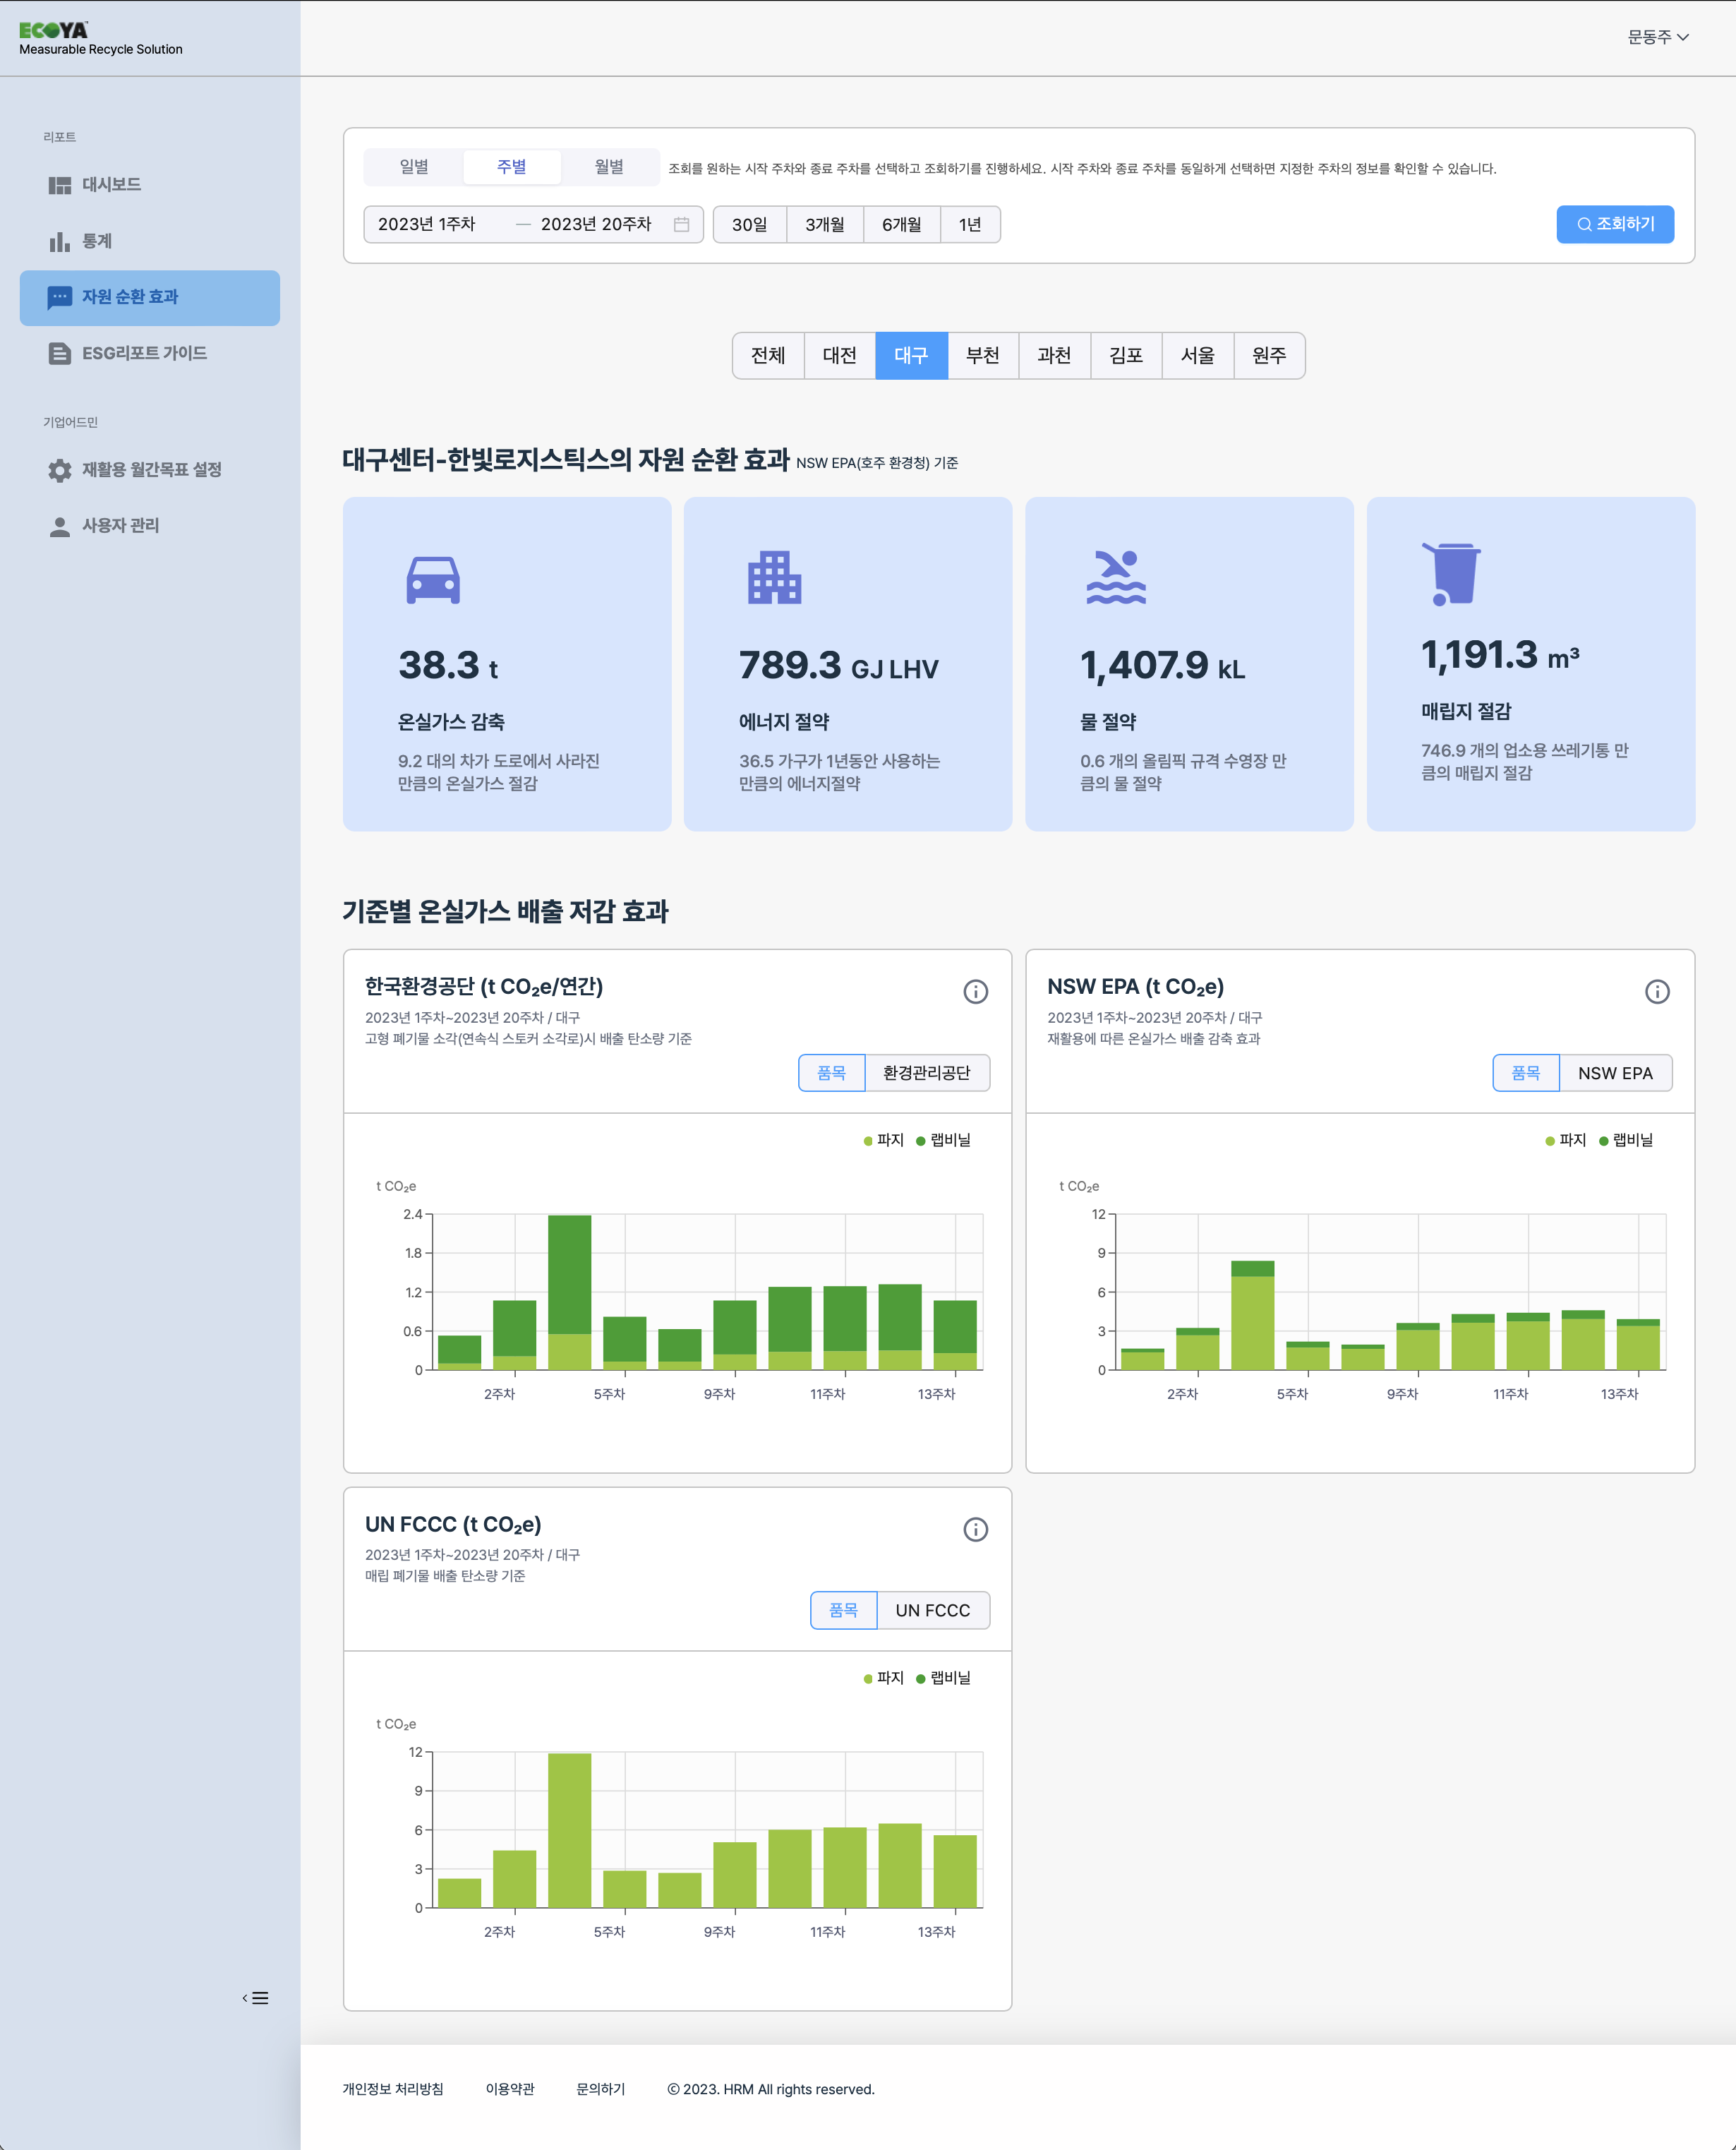The height and width of the screenshot is (2150, 1736).
Task: Open ESG리포트 가이드 in sidebar
Action: pyautogui.click(x=150, y=353)
